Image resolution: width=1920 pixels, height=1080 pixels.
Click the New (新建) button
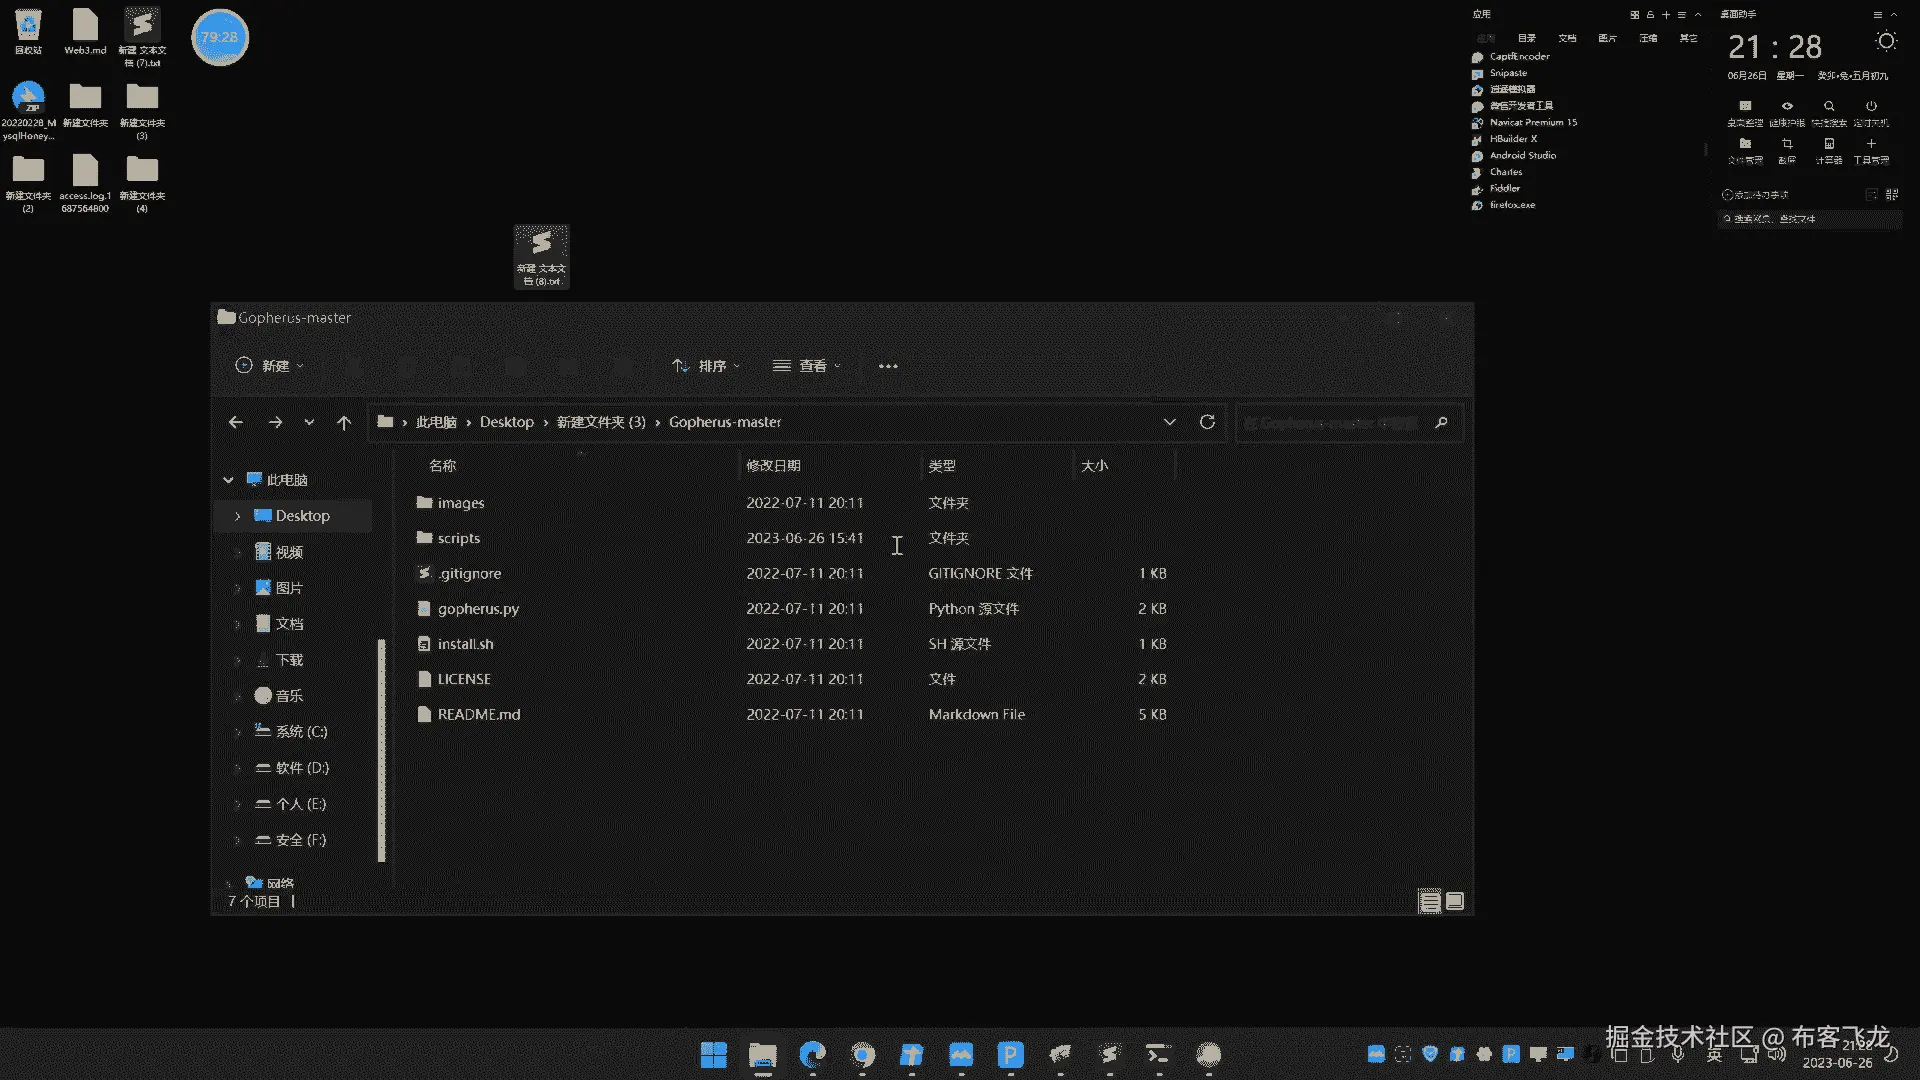coord(269,366)
